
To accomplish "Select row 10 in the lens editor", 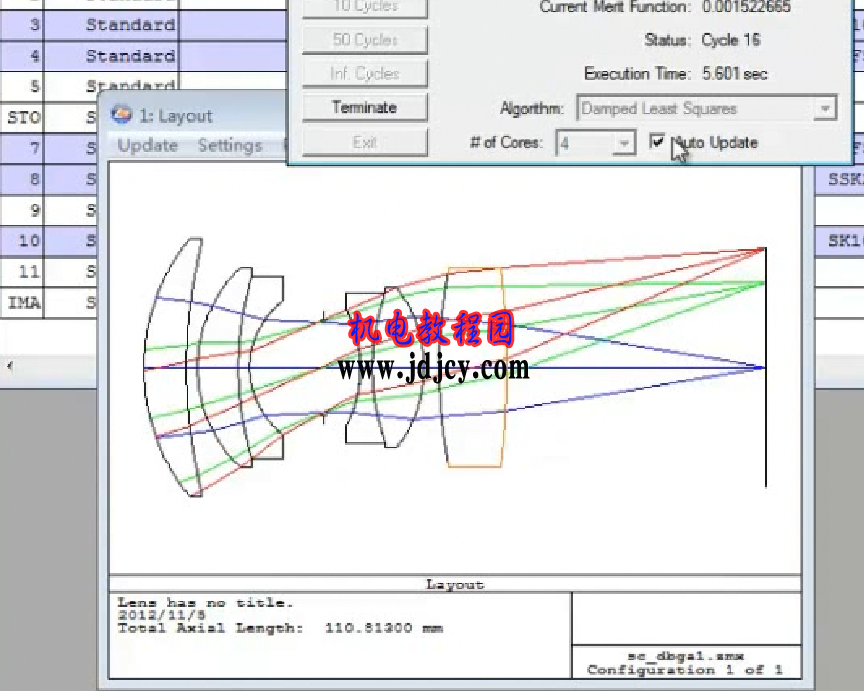I will 22,241.
